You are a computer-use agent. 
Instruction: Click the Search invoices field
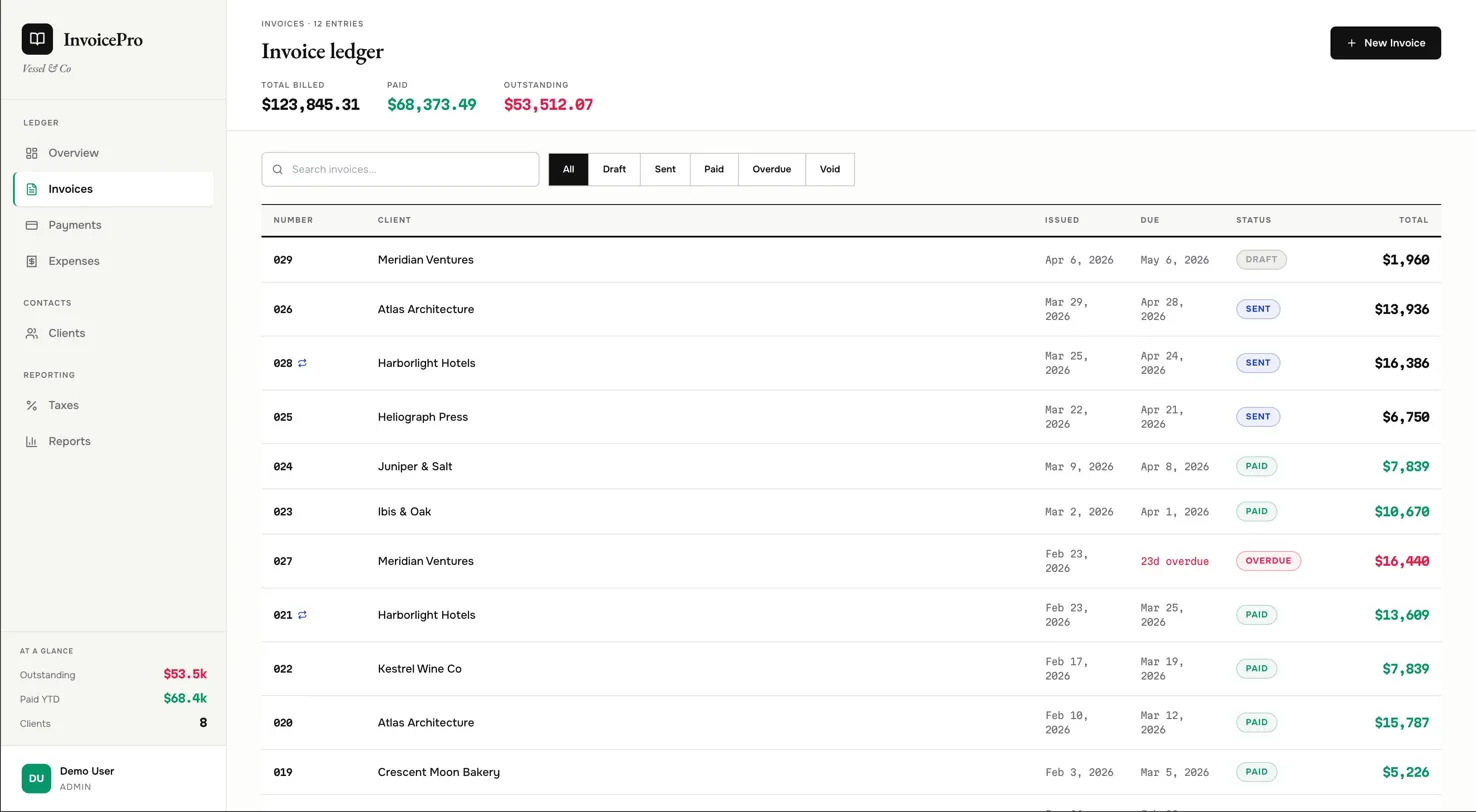[x=400, y=169]
